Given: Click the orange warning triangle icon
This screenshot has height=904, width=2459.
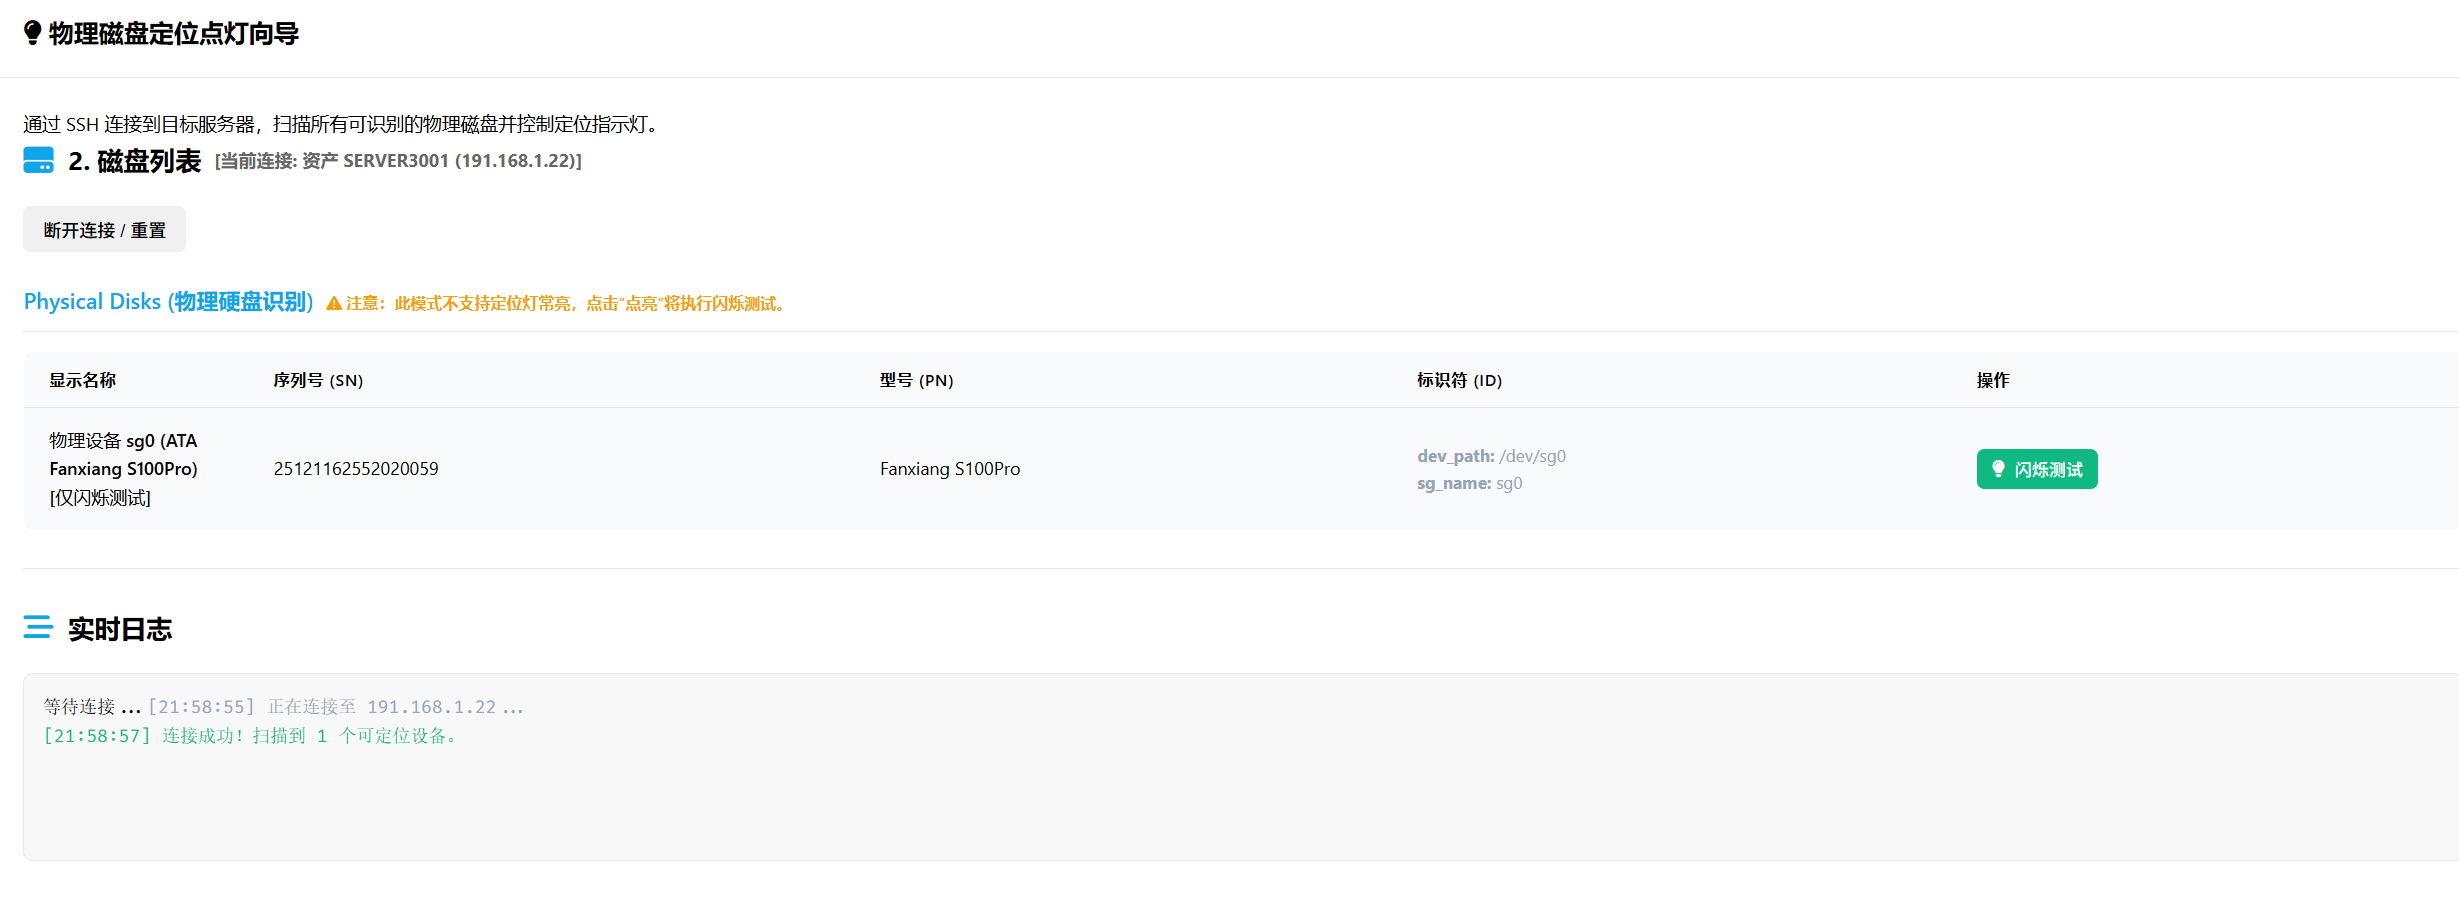Looking at the screenshot, I should click(x=334, y=303).
